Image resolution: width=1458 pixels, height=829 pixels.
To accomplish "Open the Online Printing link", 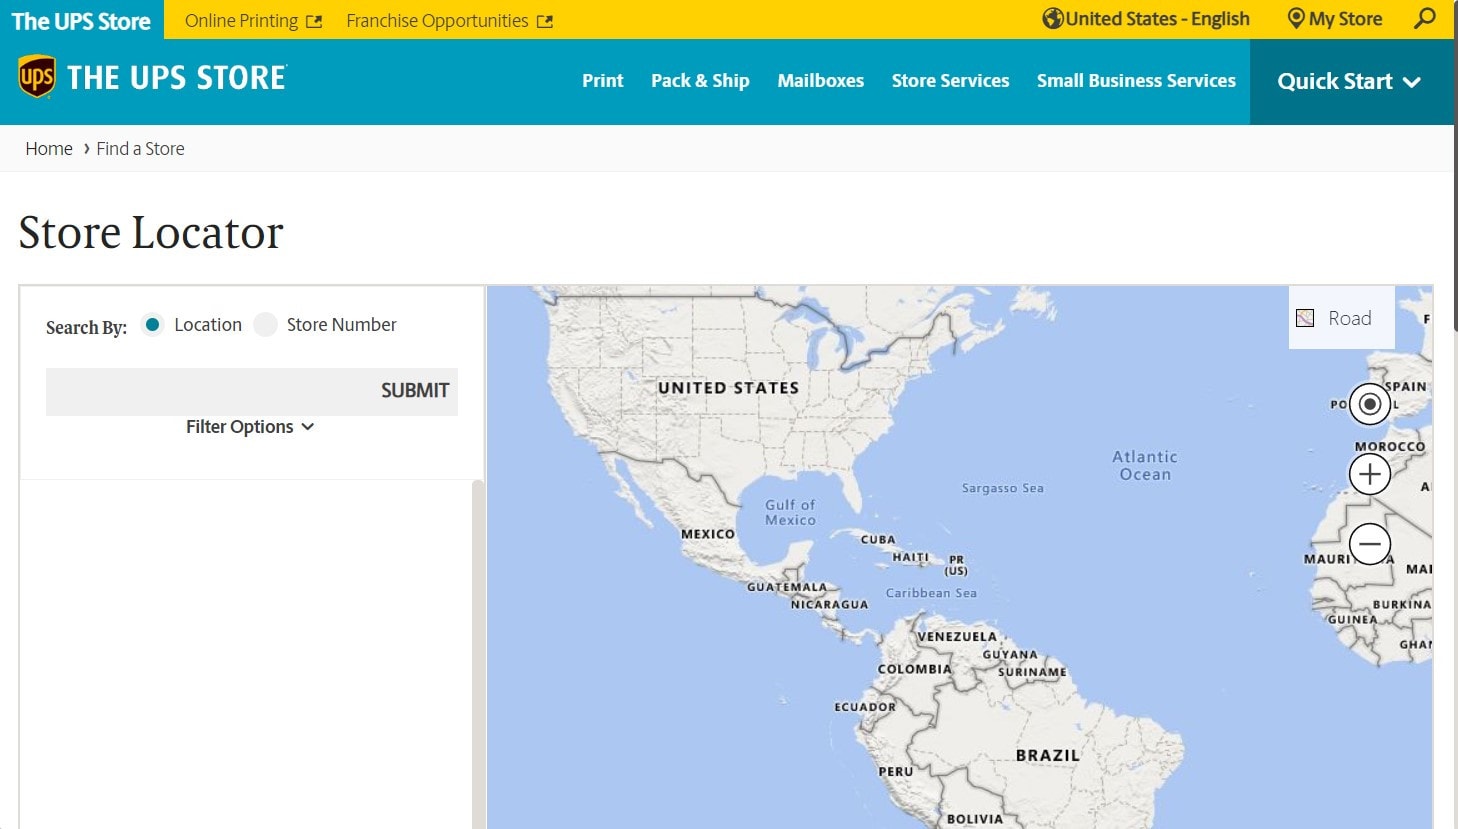I will pos(241,21).
